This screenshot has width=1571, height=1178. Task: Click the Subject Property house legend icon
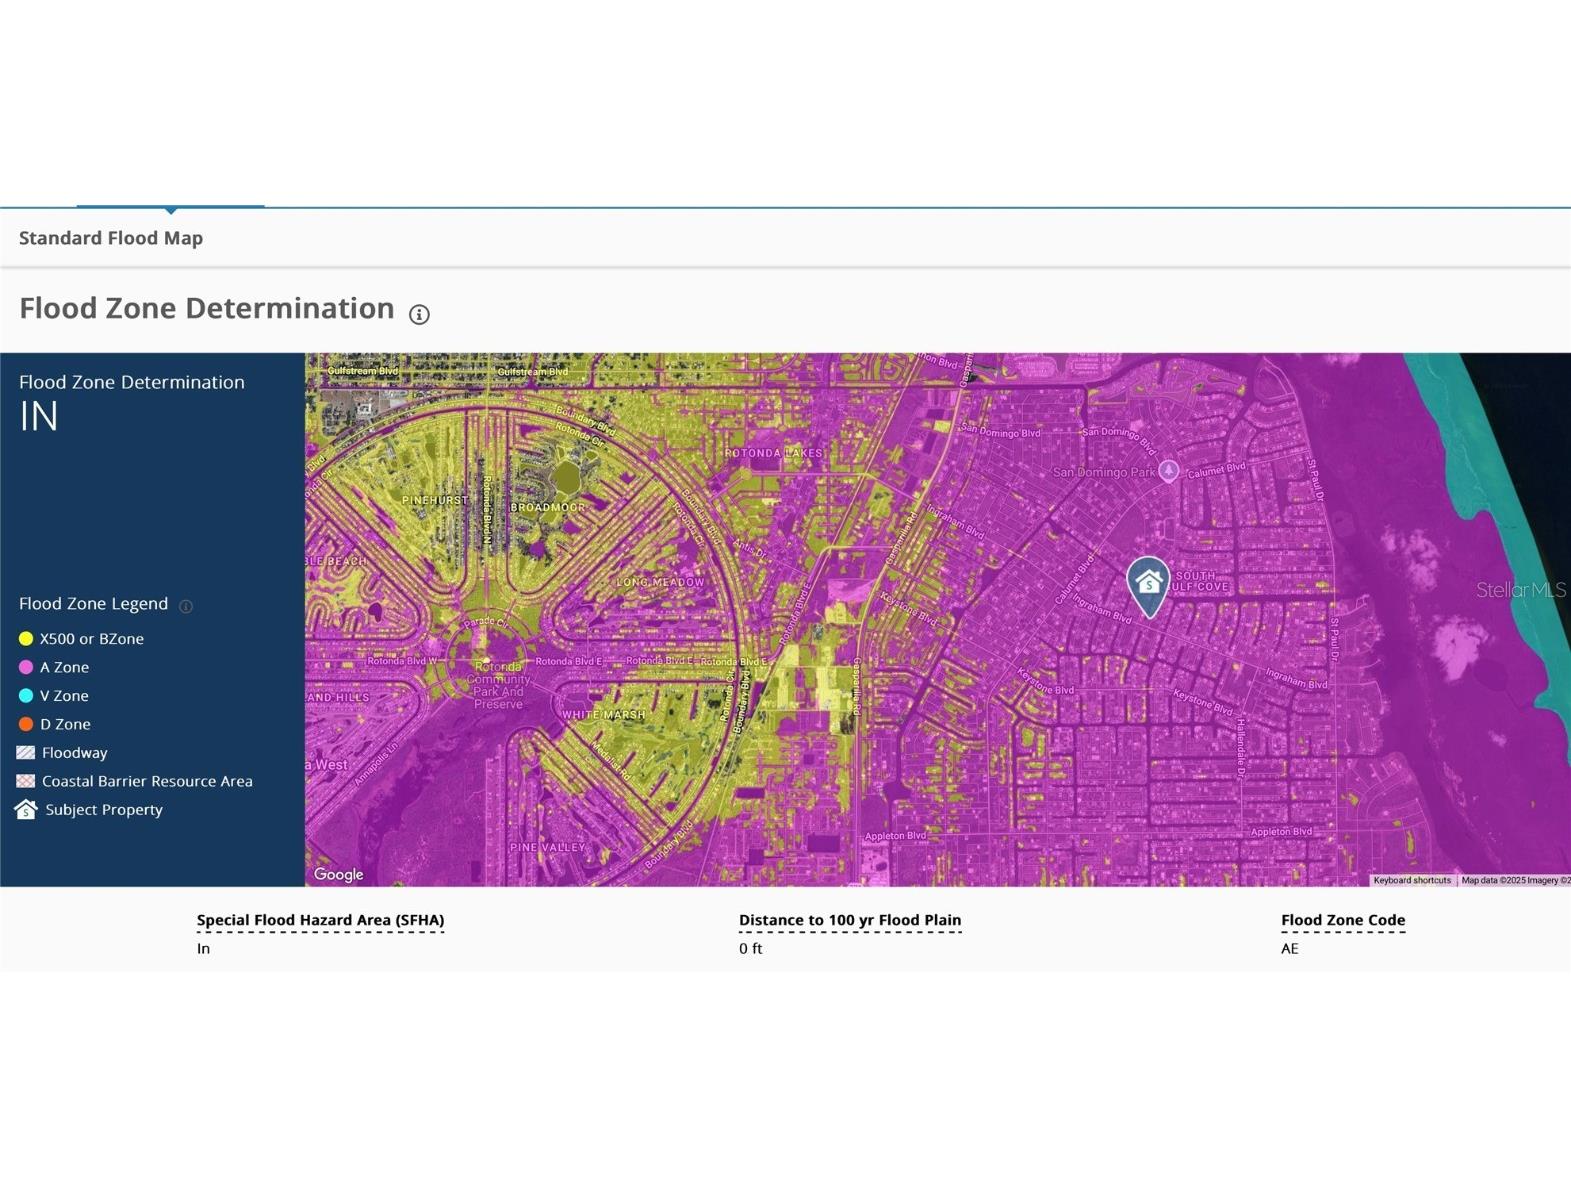[x=26, y=809]
